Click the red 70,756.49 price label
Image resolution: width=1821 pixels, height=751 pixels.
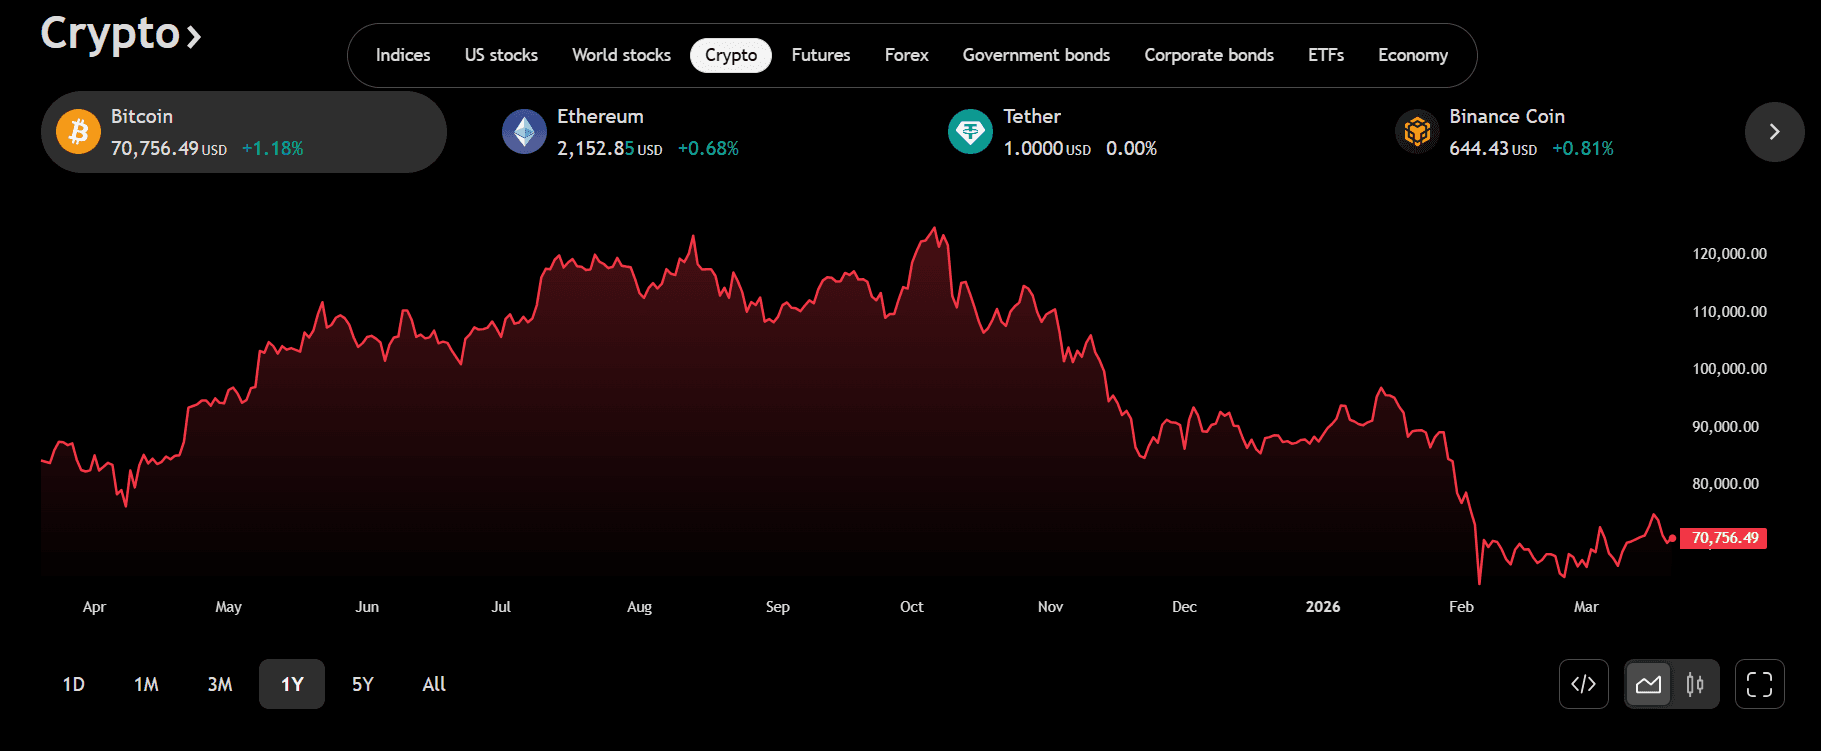tap(1724, 538)
